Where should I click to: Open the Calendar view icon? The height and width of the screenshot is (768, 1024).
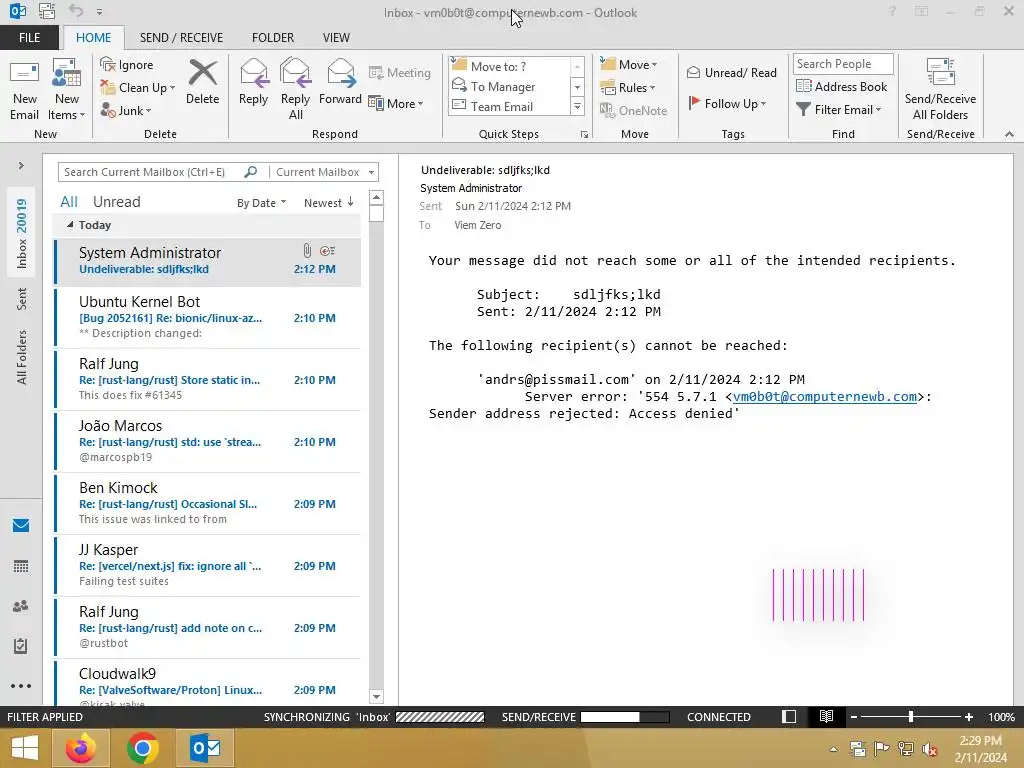click(21, 566)
